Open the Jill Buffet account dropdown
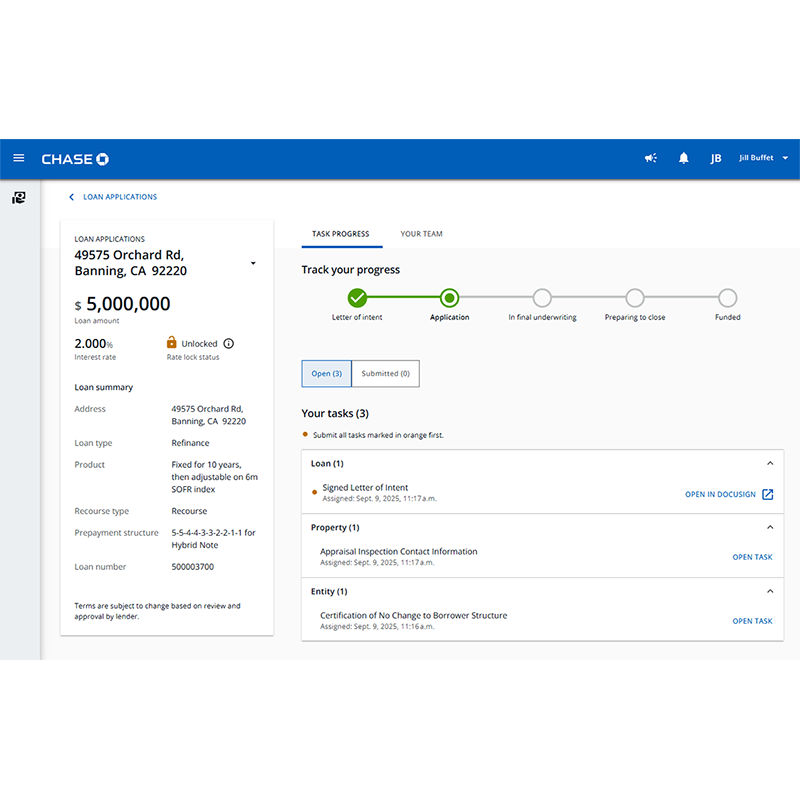The image size is (800, 800). (763, 158)
